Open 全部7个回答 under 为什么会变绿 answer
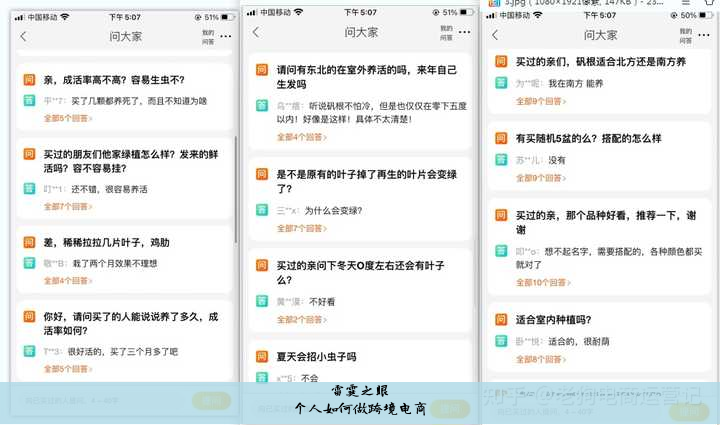The height and width of the screenshot is (425, 720). click(x=299, y=229)
